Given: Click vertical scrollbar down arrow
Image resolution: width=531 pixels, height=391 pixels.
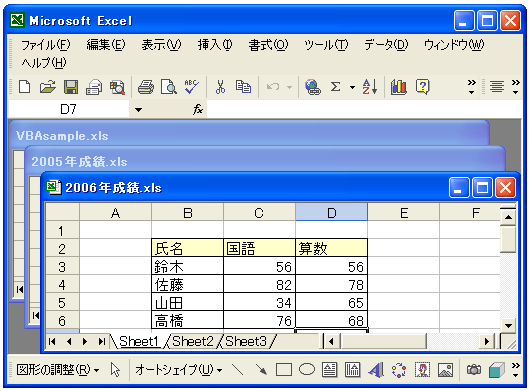Looking at the screenshot, I should [508, 326].
